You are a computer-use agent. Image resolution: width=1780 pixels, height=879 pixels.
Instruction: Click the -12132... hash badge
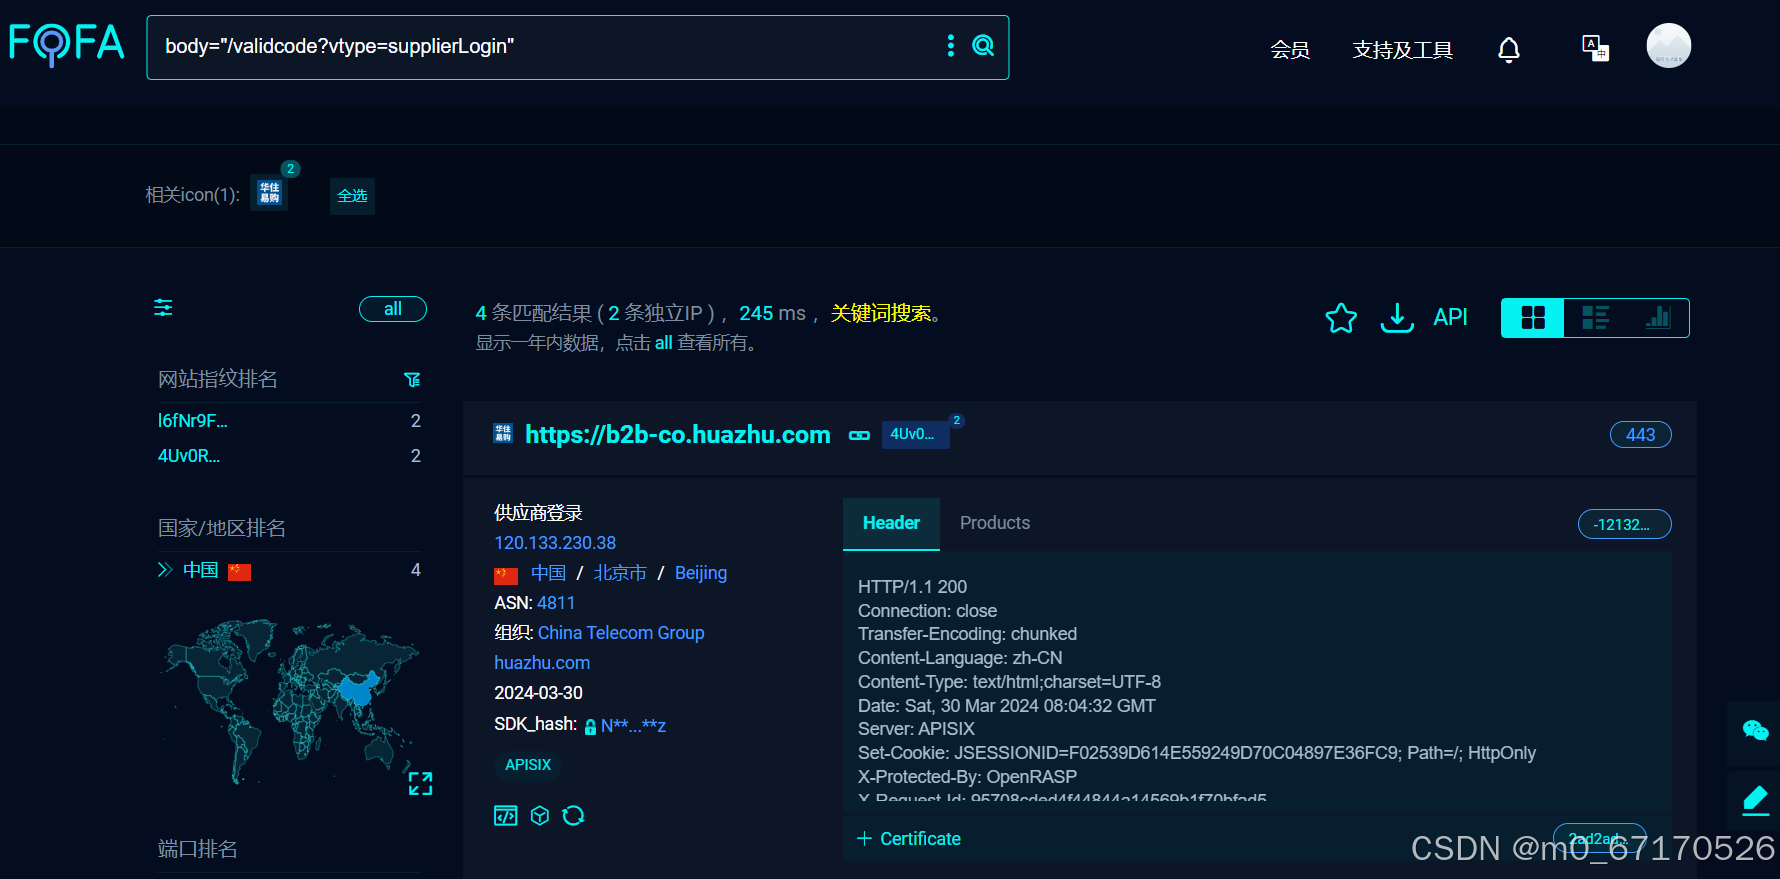point(1624,524)
